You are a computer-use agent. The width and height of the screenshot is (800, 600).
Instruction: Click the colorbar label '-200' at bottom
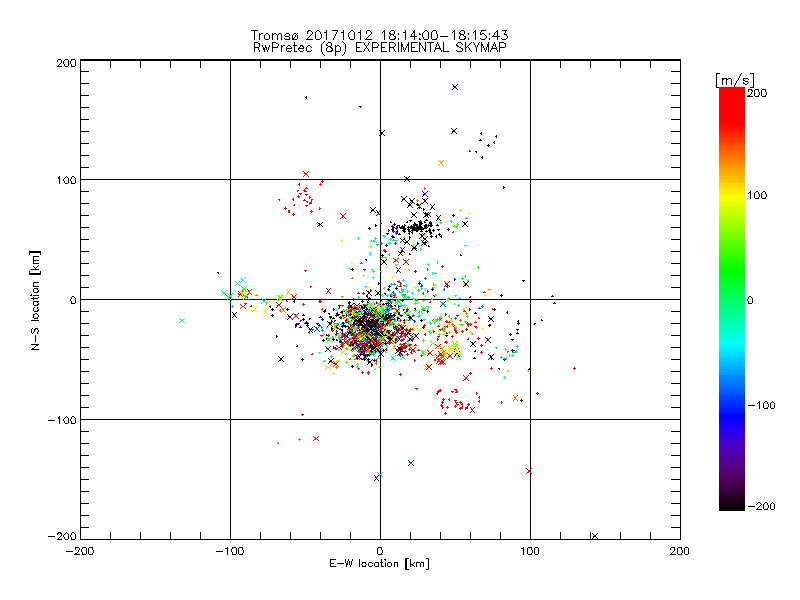(x=761, y=507)
